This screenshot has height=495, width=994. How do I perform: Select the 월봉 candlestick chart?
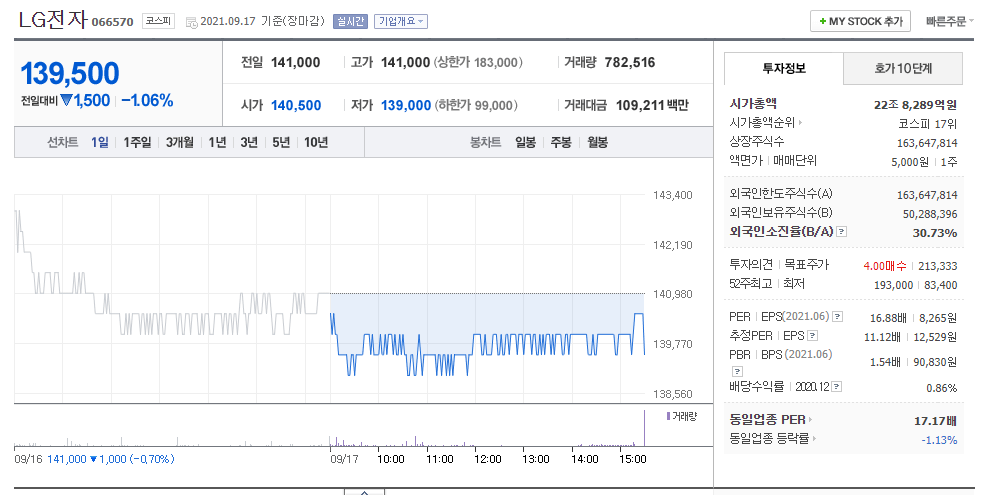(x=597, y=143)
